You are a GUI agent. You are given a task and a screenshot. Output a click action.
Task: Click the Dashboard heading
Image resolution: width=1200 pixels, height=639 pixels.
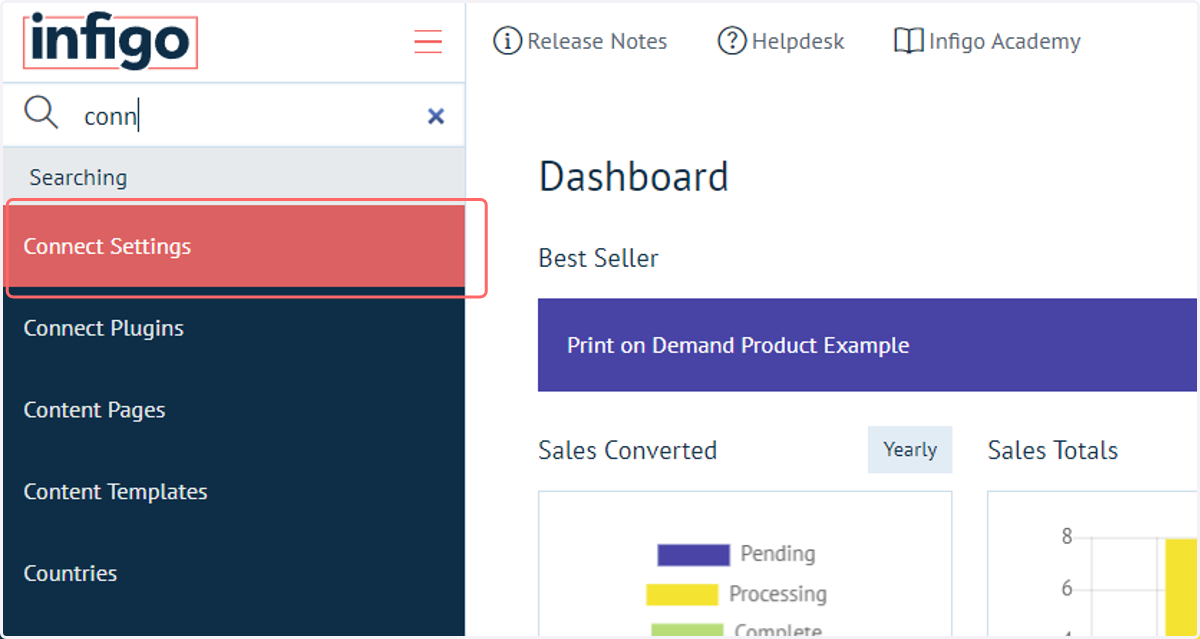tap(634, 177)
